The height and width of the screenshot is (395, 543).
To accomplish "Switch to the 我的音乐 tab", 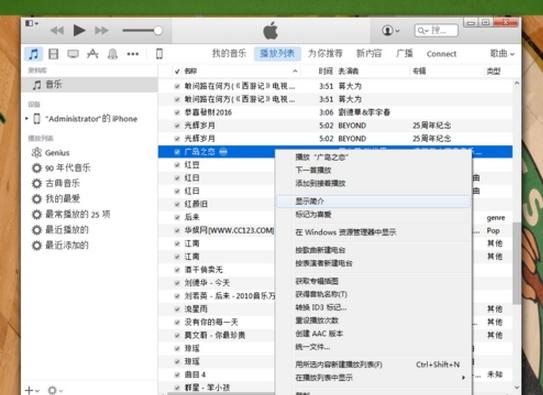I will (229, 53).
